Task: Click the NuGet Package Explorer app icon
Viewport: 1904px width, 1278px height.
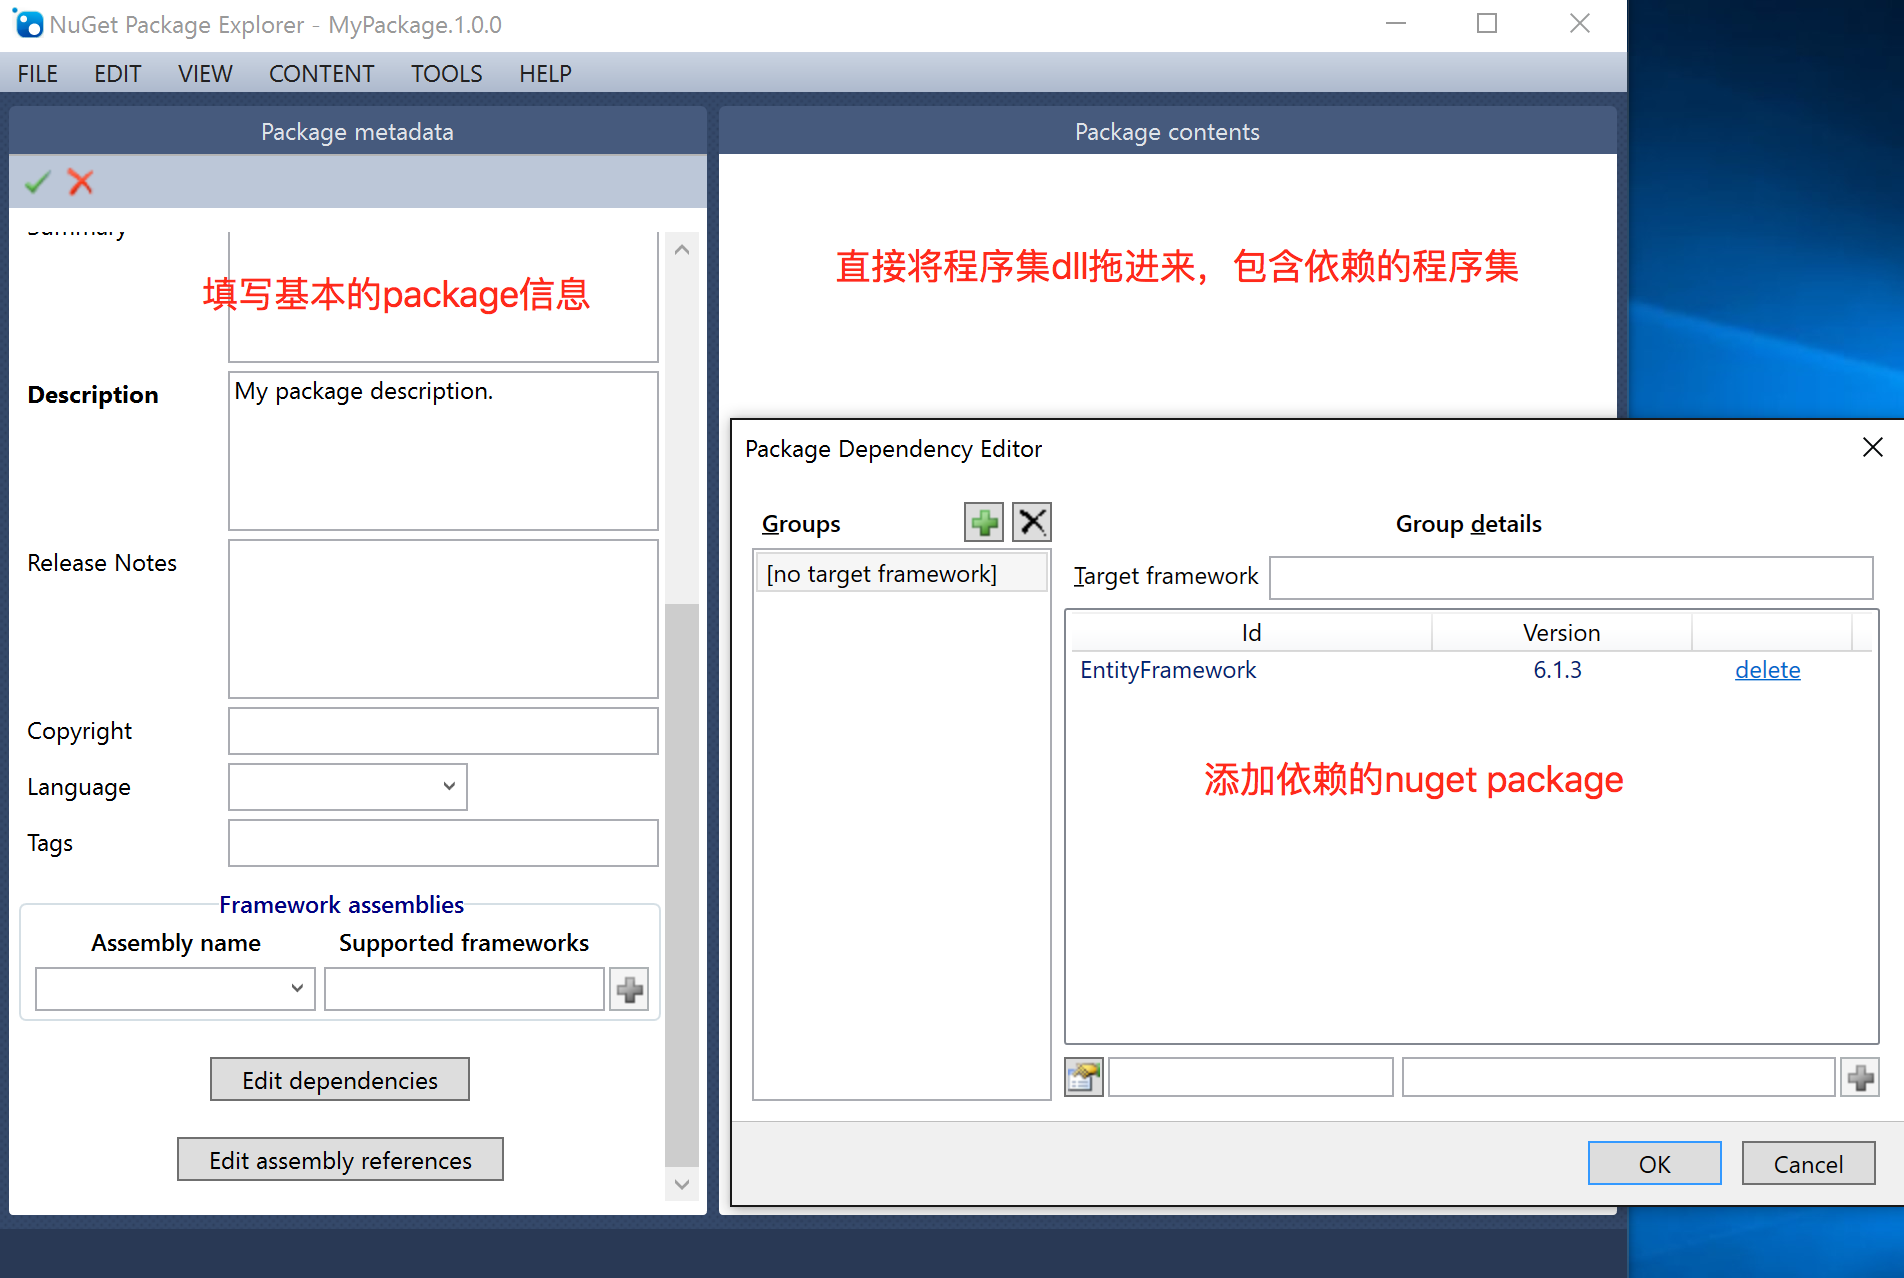Action: (28, 24)
